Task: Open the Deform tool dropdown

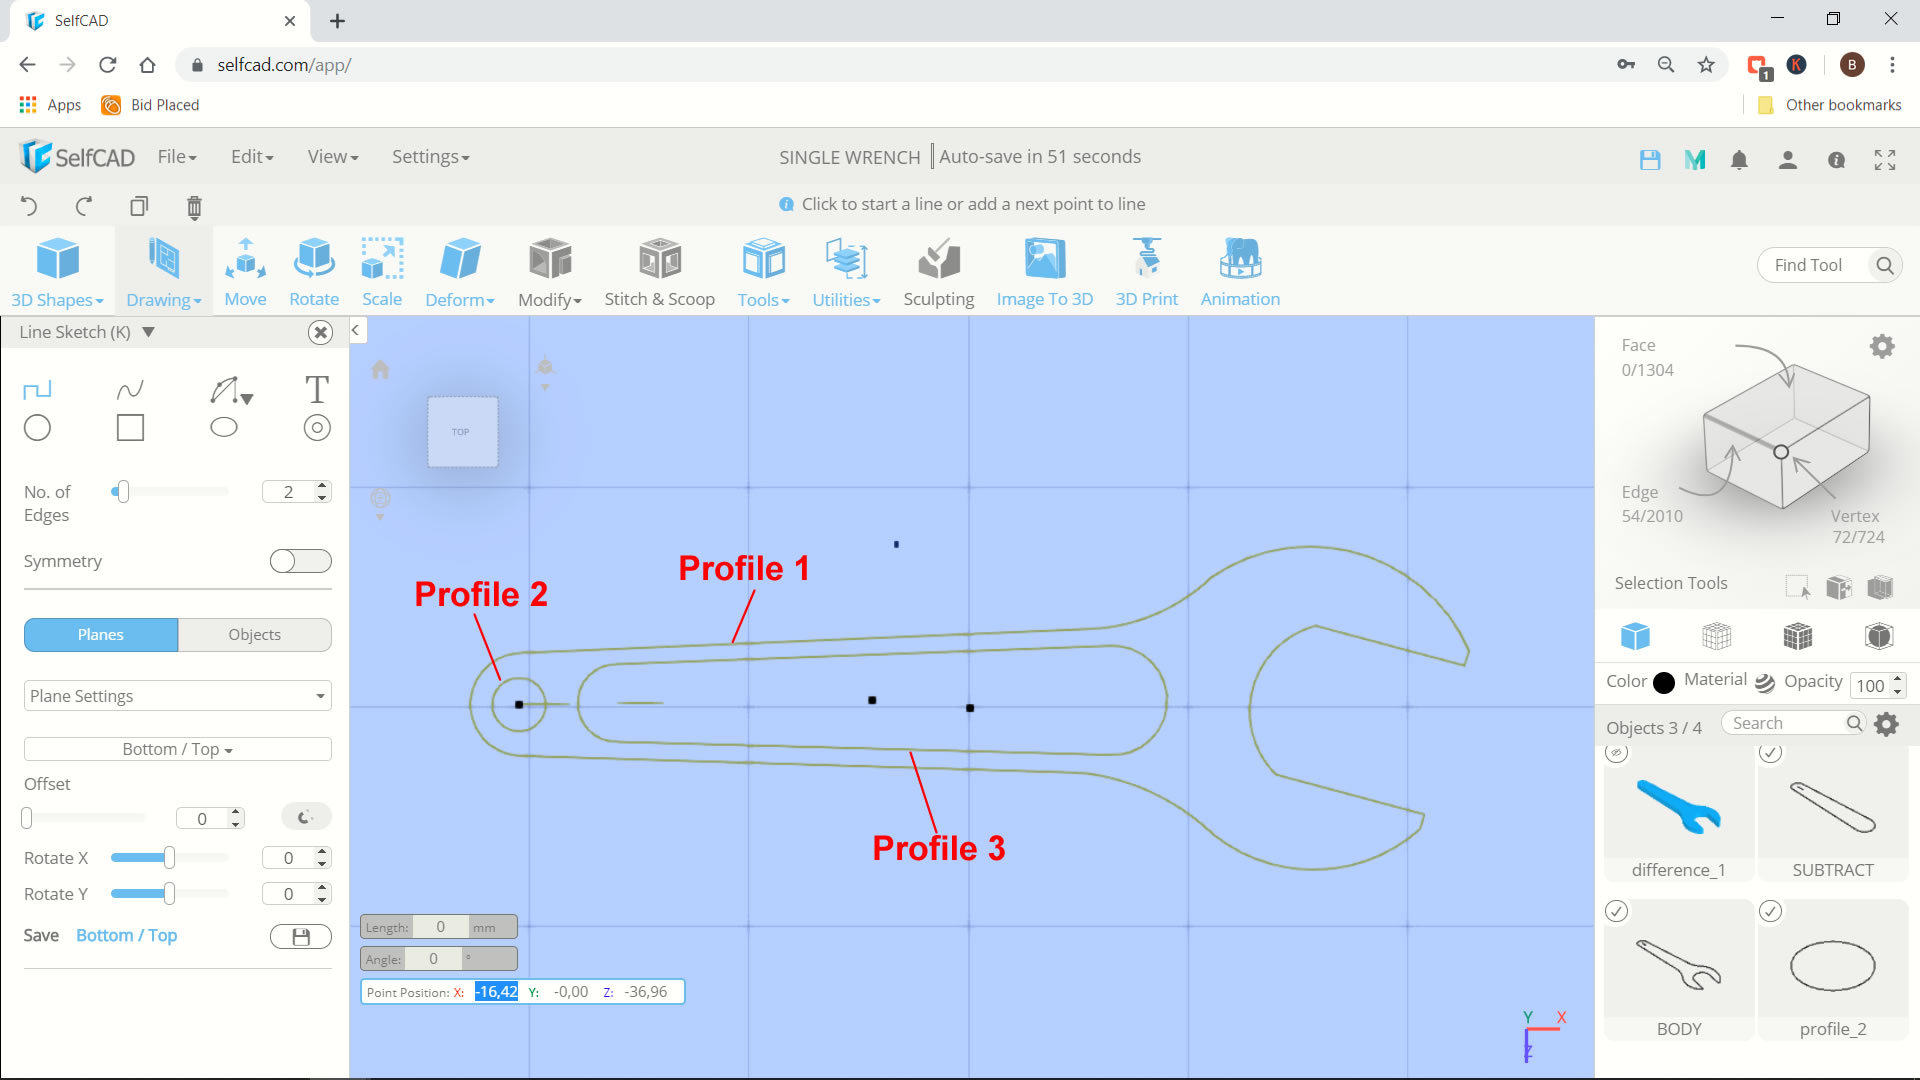Action: pyautogui.click(x=460, y=271)
